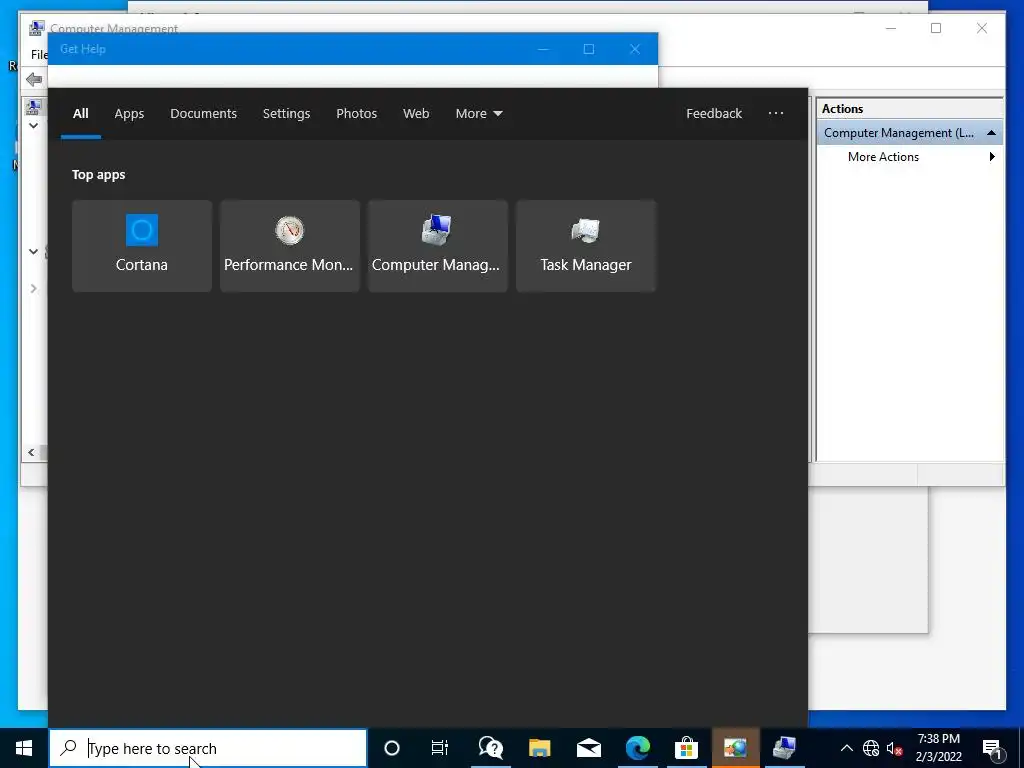Open the Get Help taskbar icon
Viewport: 1024px width, 768px height.
coord(490,748)
